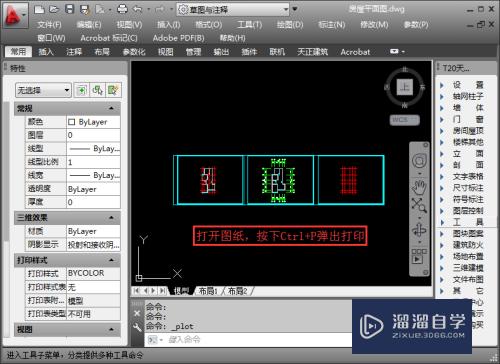Image resolution: width=500 pixels, height=364 pixels.
Task: Open the workspace dropdown 草图与注释
Action: click(x=233, y=9)
